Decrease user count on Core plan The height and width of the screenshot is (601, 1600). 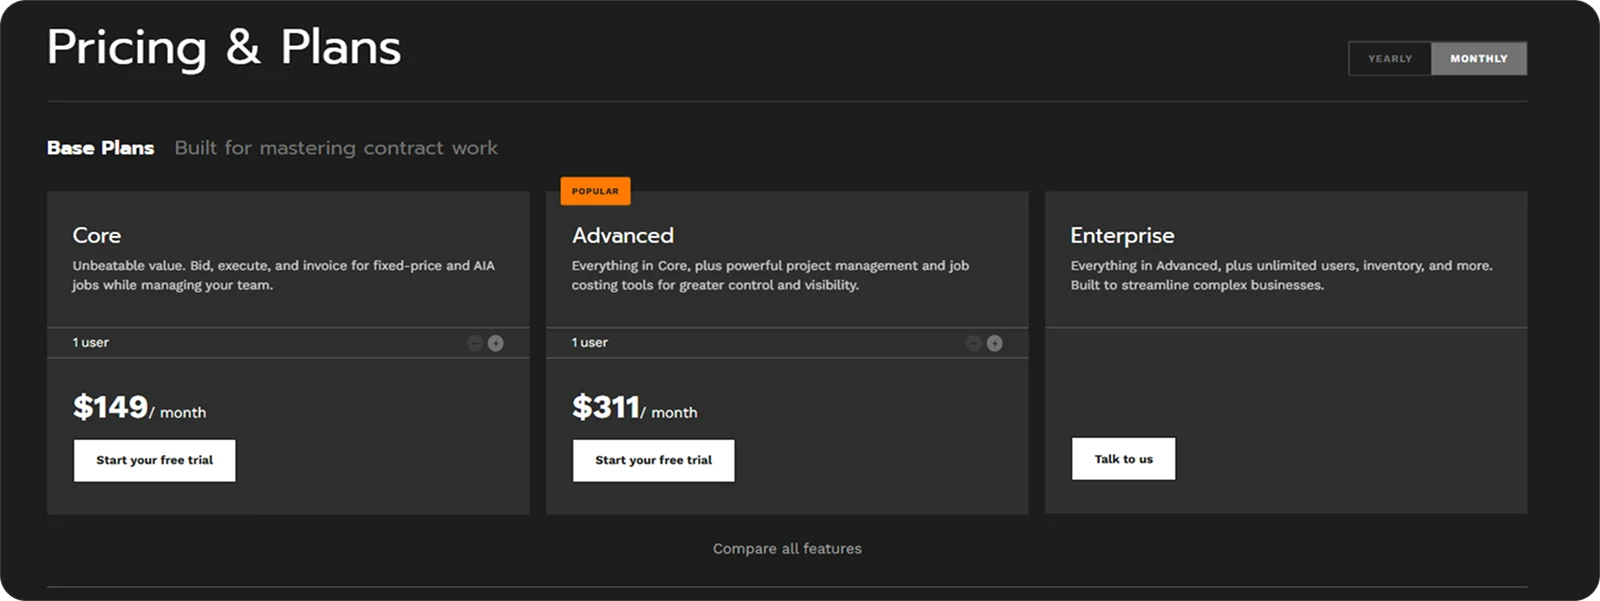pos(475,343)
